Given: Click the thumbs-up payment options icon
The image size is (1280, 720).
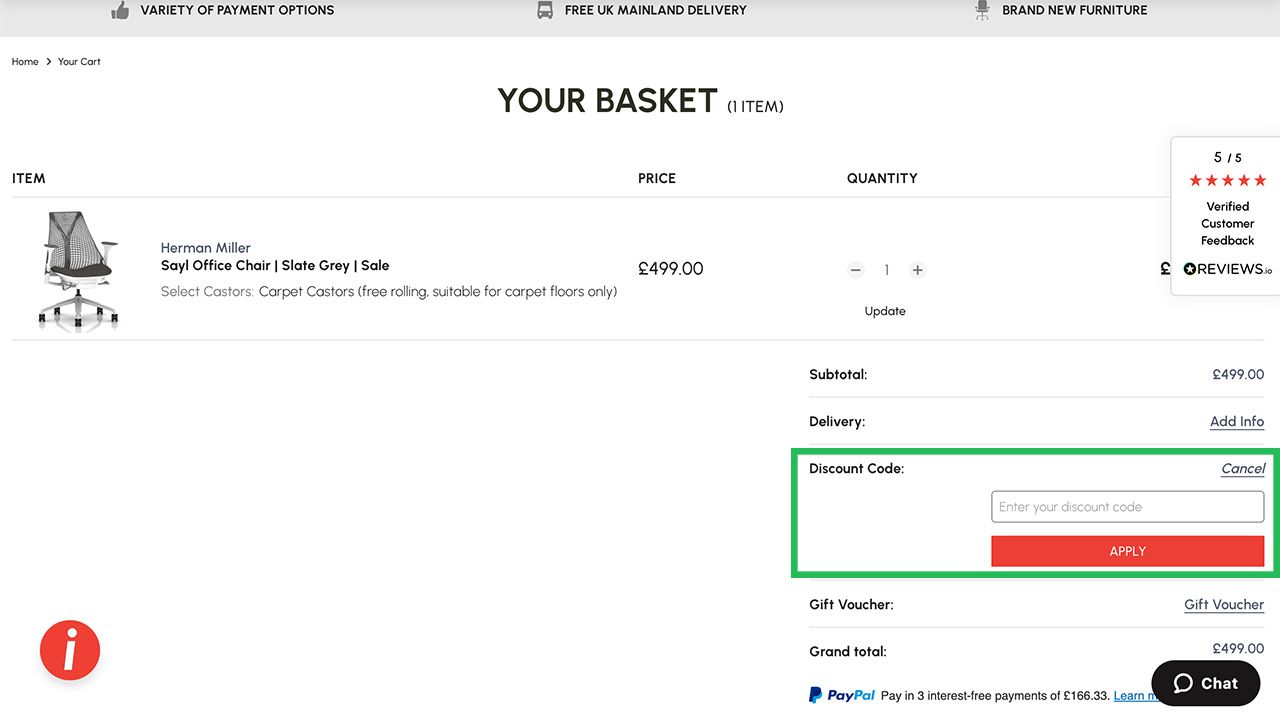Looking at the screenshot, I should [120, 10].
